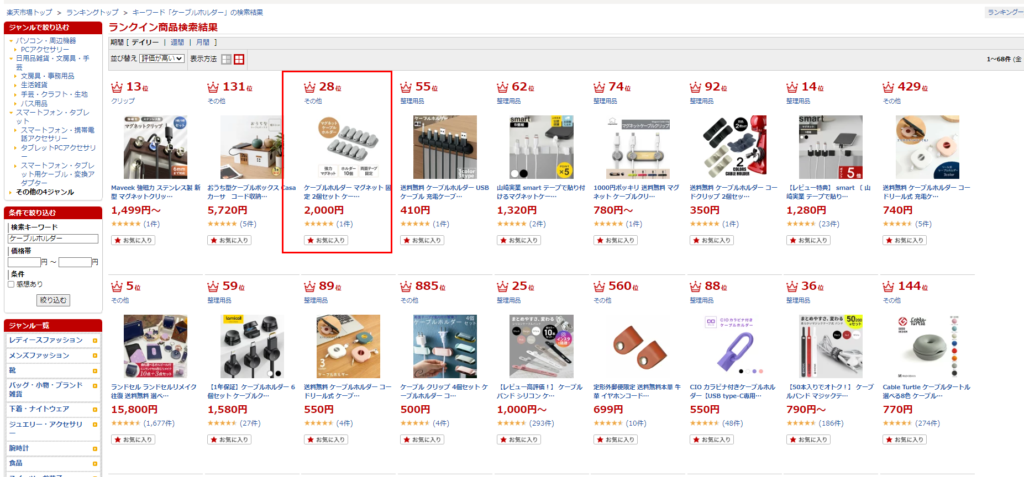Select the red grid display-method icon
This screenshot has height=477, width=1024.
240,59
